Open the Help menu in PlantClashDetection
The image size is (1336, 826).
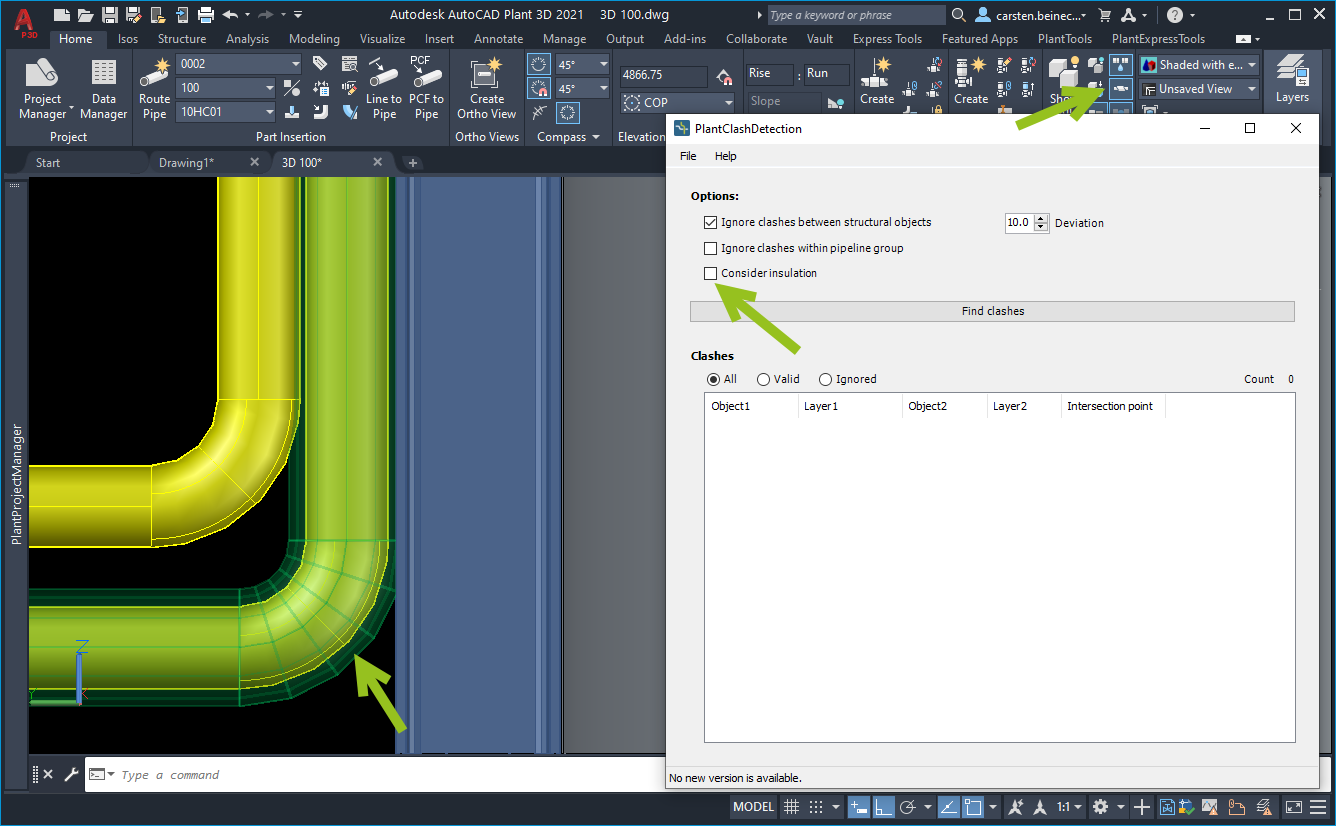point(725,156)
